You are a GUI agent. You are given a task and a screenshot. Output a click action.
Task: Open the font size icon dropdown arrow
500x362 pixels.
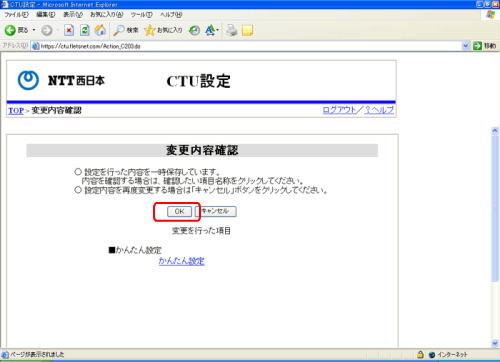pos(218,30)
